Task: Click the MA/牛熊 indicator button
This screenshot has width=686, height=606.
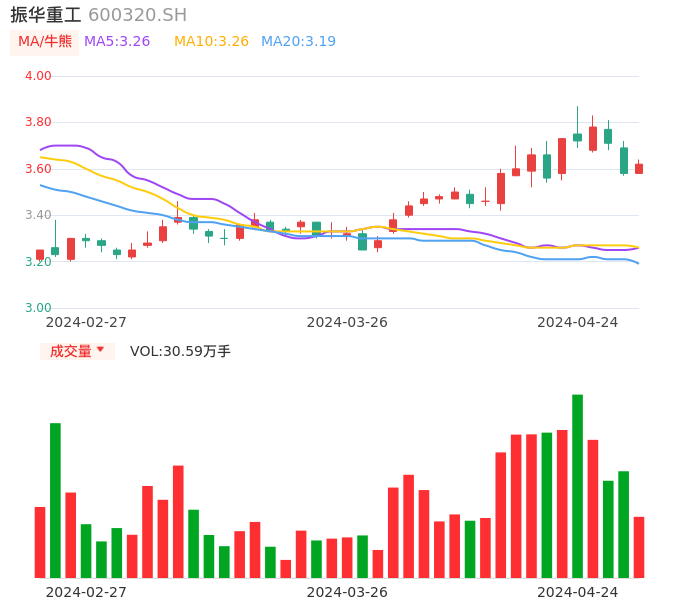Action: pyautogui.click(x=44, y=42)
